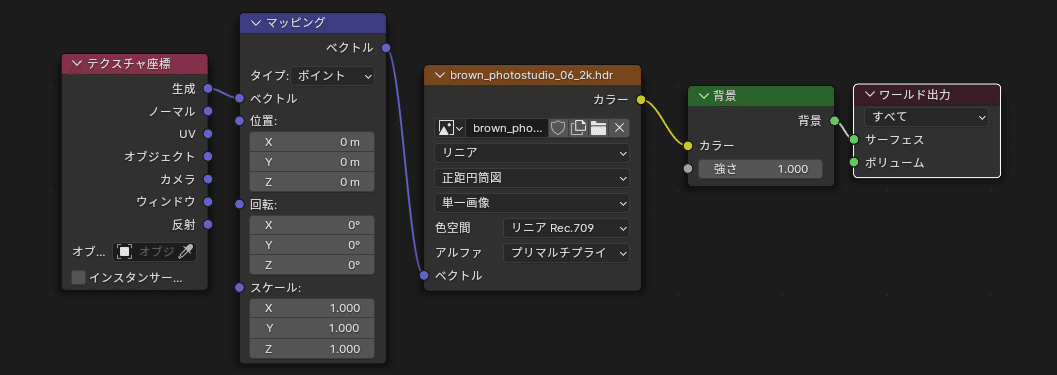
Task: Click the eyedropper icon in オブジェクト field
Action: tap(185, 252)
